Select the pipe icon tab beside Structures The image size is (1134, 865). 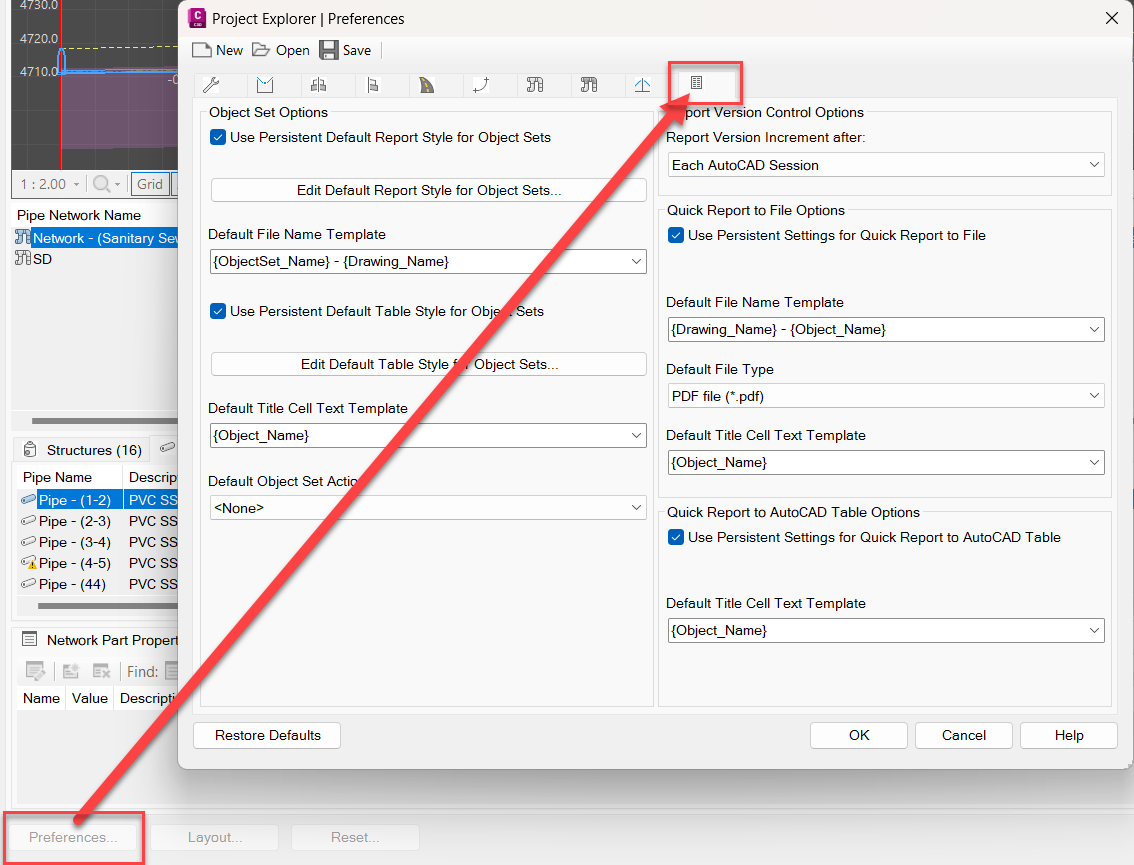(x=166, y=448)
